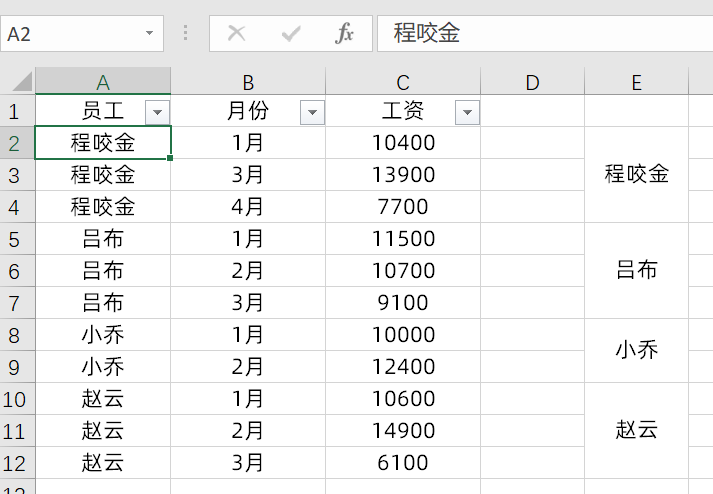Viewport: 713px width, 494px height.
Task: Click the salary cell 13900
Action: point(403,175)
